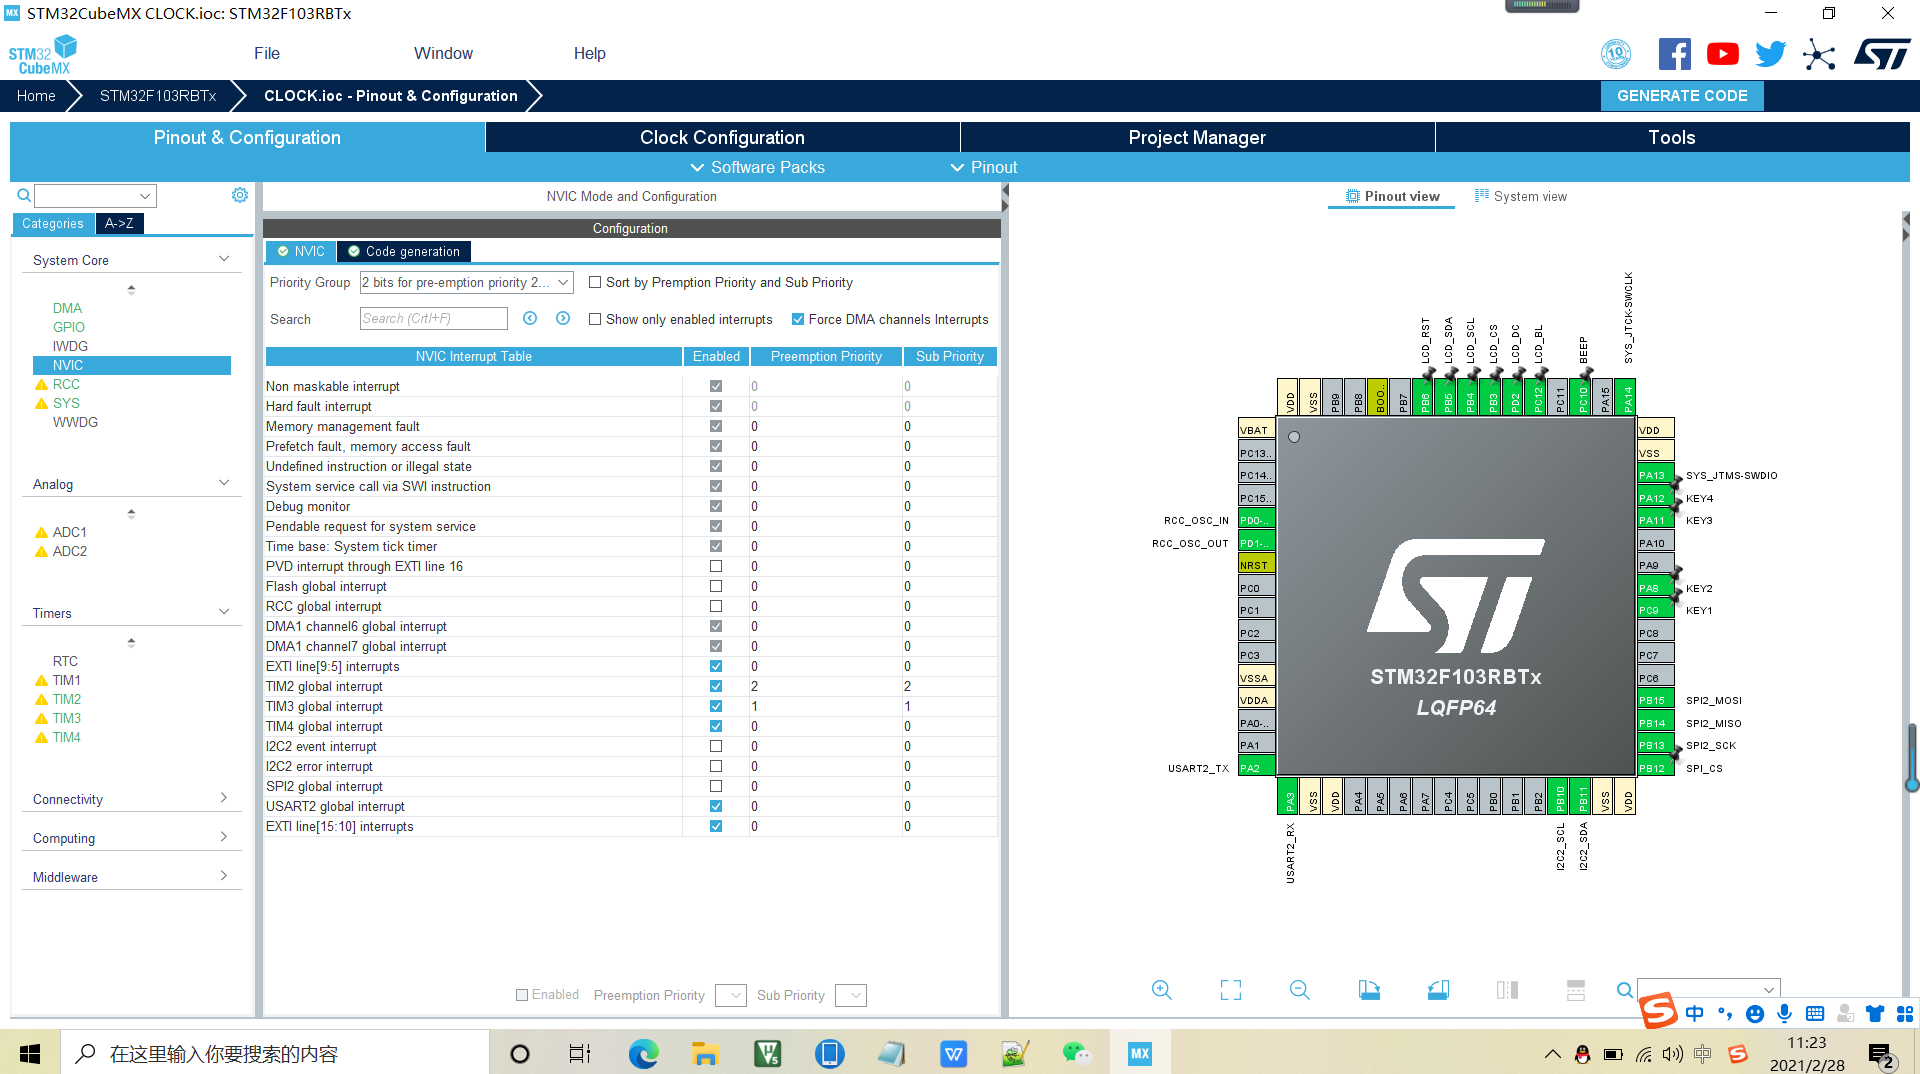Rotate the chip view clockwise

tap(1369, 990)
